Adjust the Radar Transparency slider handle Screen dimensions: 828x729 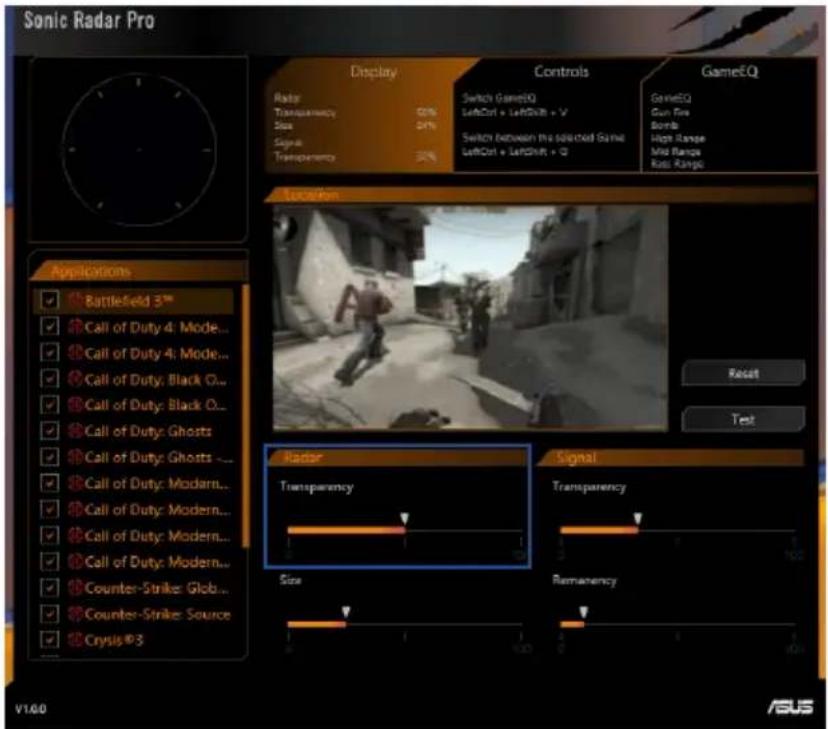point(404,518)
